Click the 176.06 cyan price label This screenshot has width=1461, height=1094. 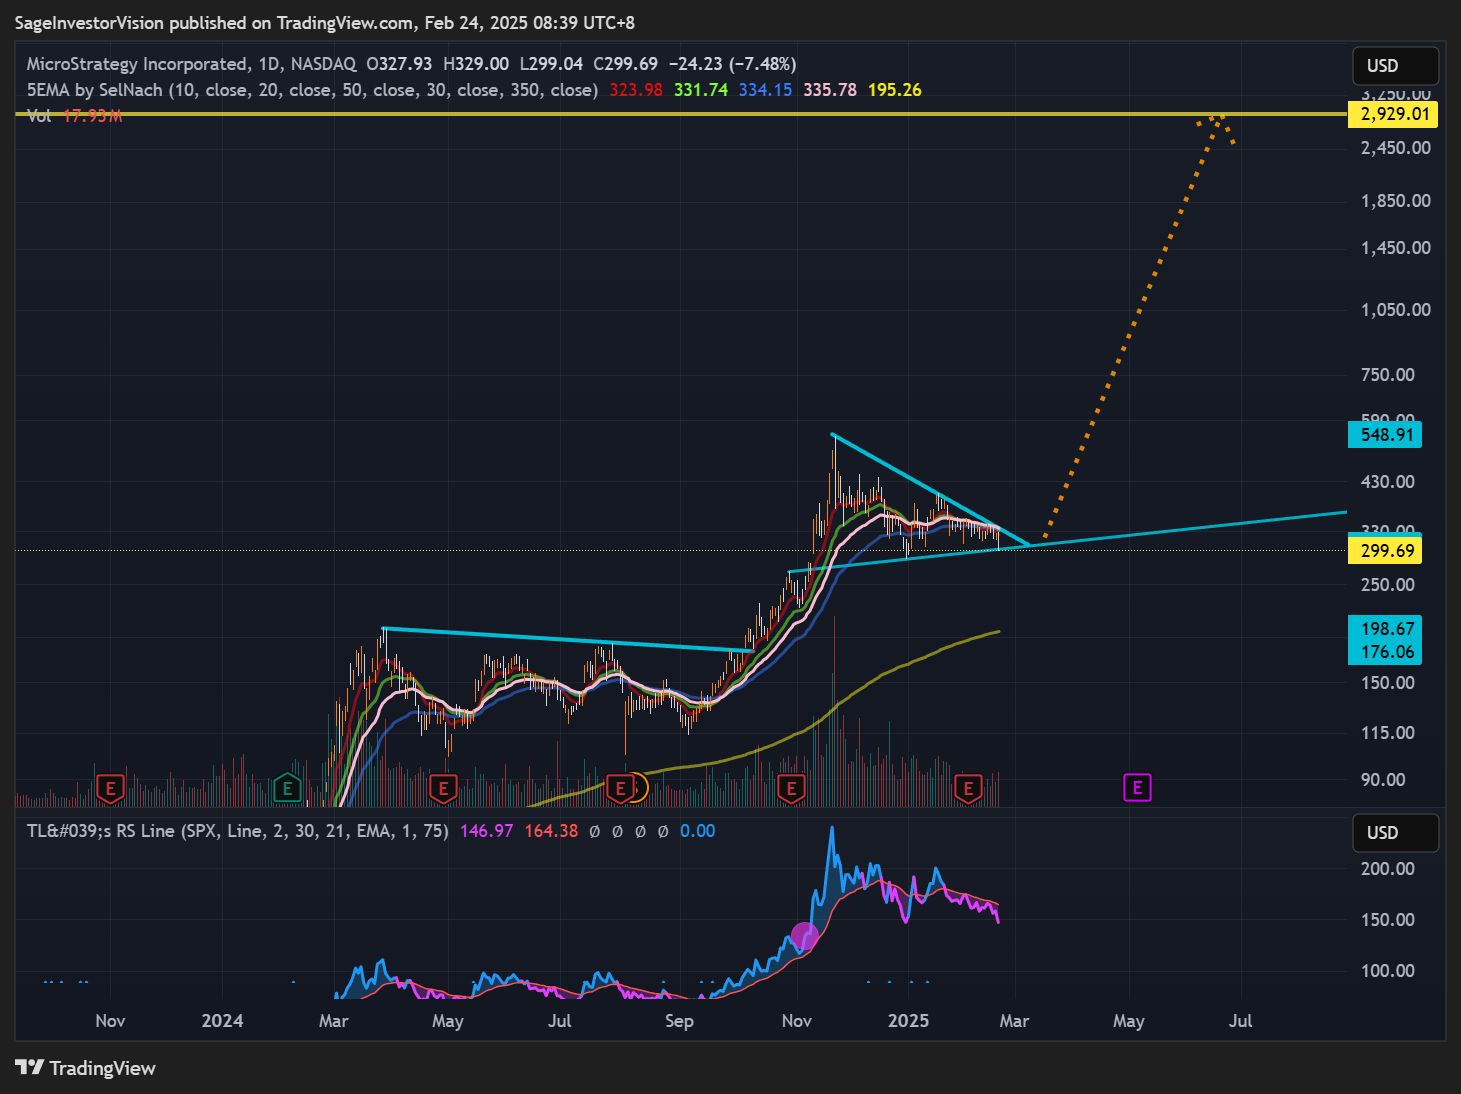pos(1384,652)
